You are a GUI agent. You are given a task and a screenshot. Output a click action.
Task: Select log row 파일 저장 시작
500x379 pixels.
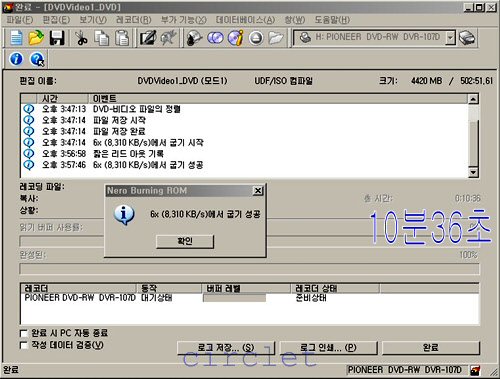tap(244, 120)
